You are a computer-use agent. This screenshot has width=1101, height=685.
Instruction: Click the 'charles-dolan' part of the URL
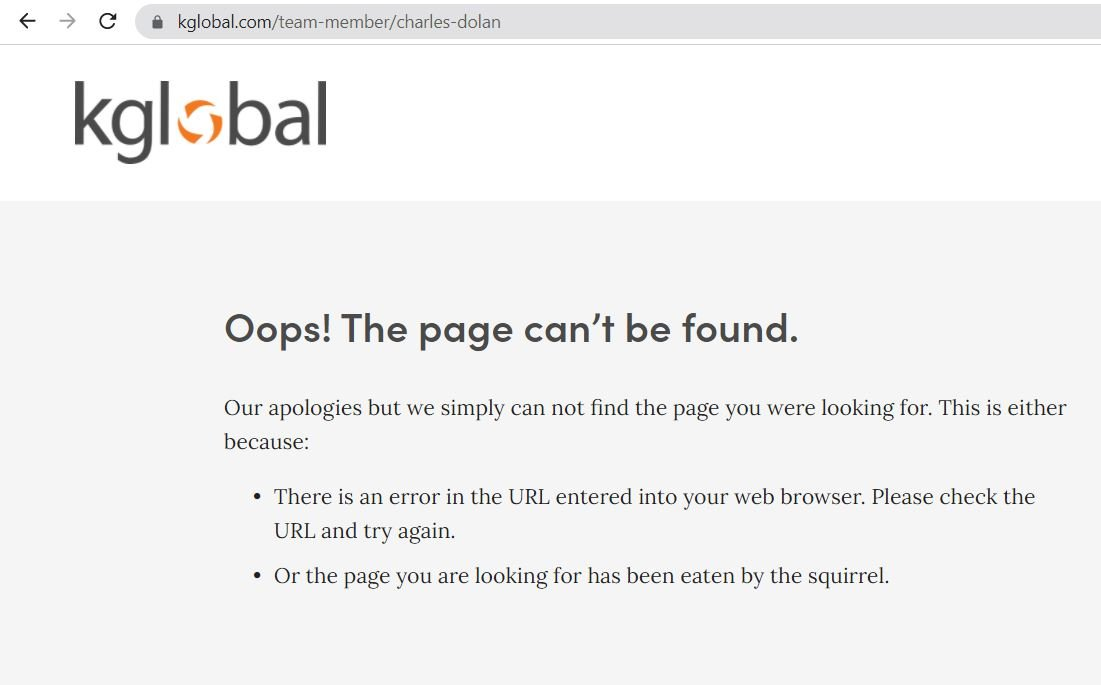pos(449,22)
